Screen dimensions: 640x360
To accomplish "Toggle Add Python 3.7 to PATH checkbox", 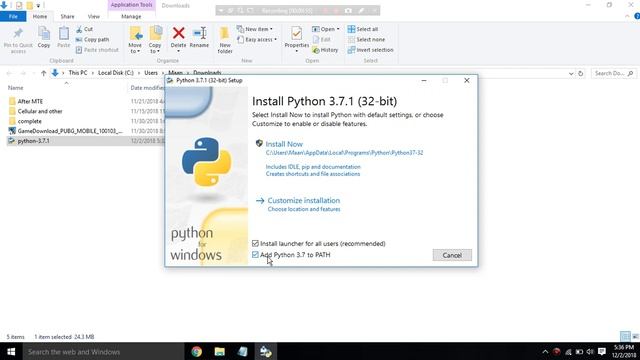I will 256,255.
